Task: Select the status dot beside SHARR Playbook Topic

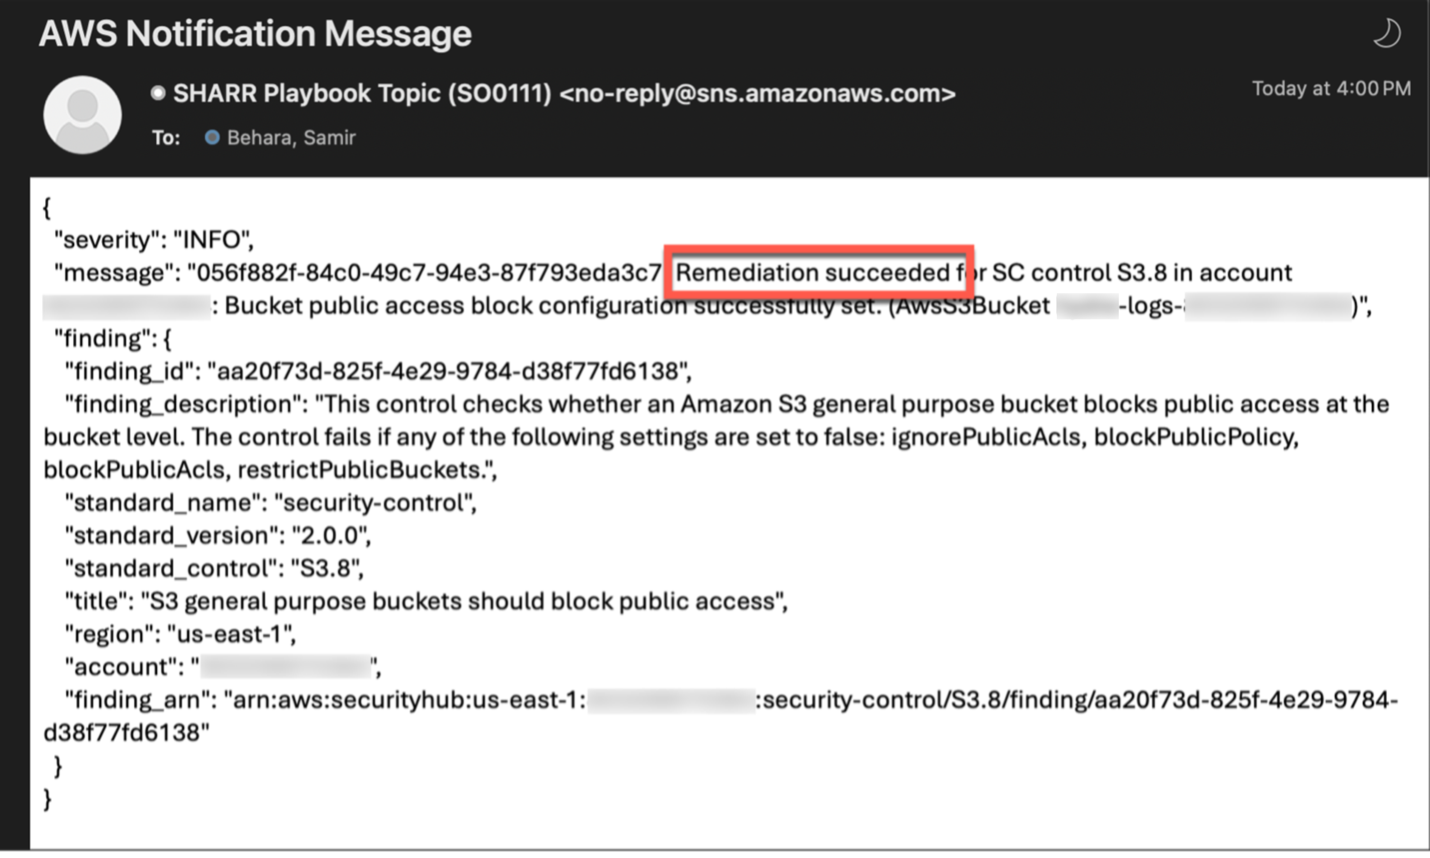Action: point(156,92)
